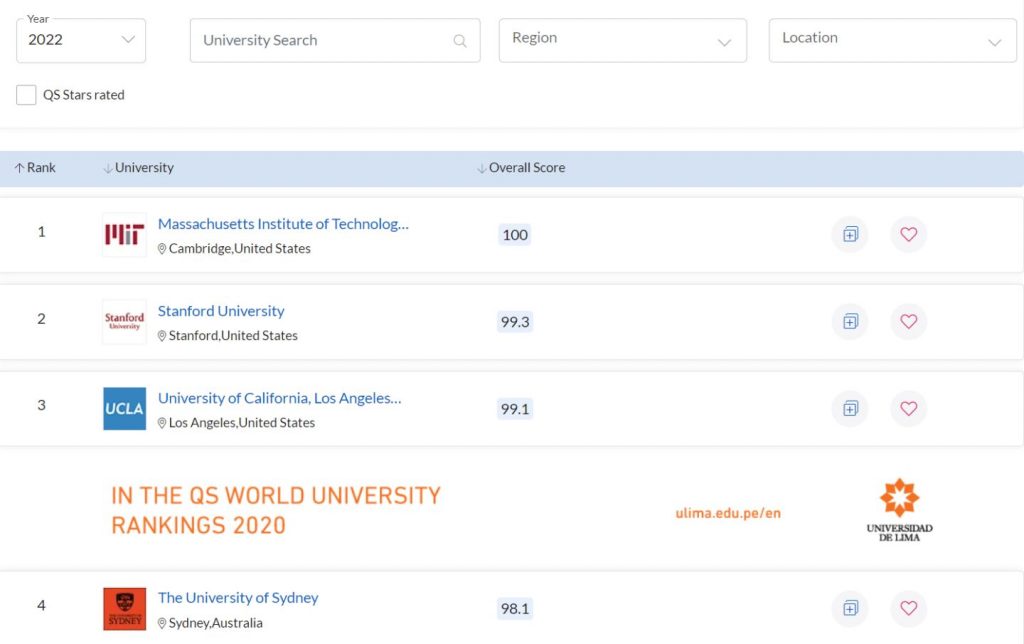The width and height of the screenshot is (1024, 644).
Task: Open the Year 2022 dropdown
Action: tap(81, 40)
